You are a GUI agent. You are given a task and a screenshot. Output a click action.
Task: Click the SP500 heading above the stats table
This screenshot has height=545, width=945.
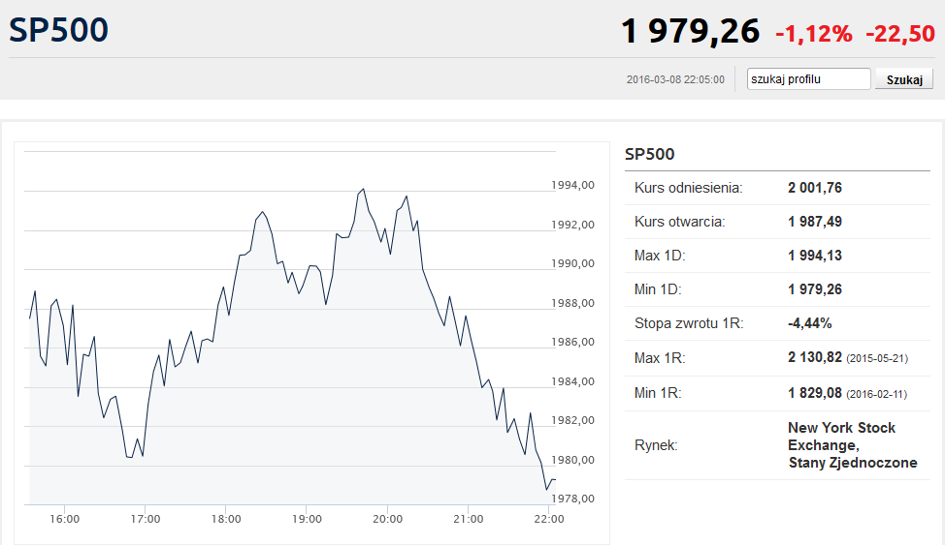pyautogui.click(x=649, y=154)
